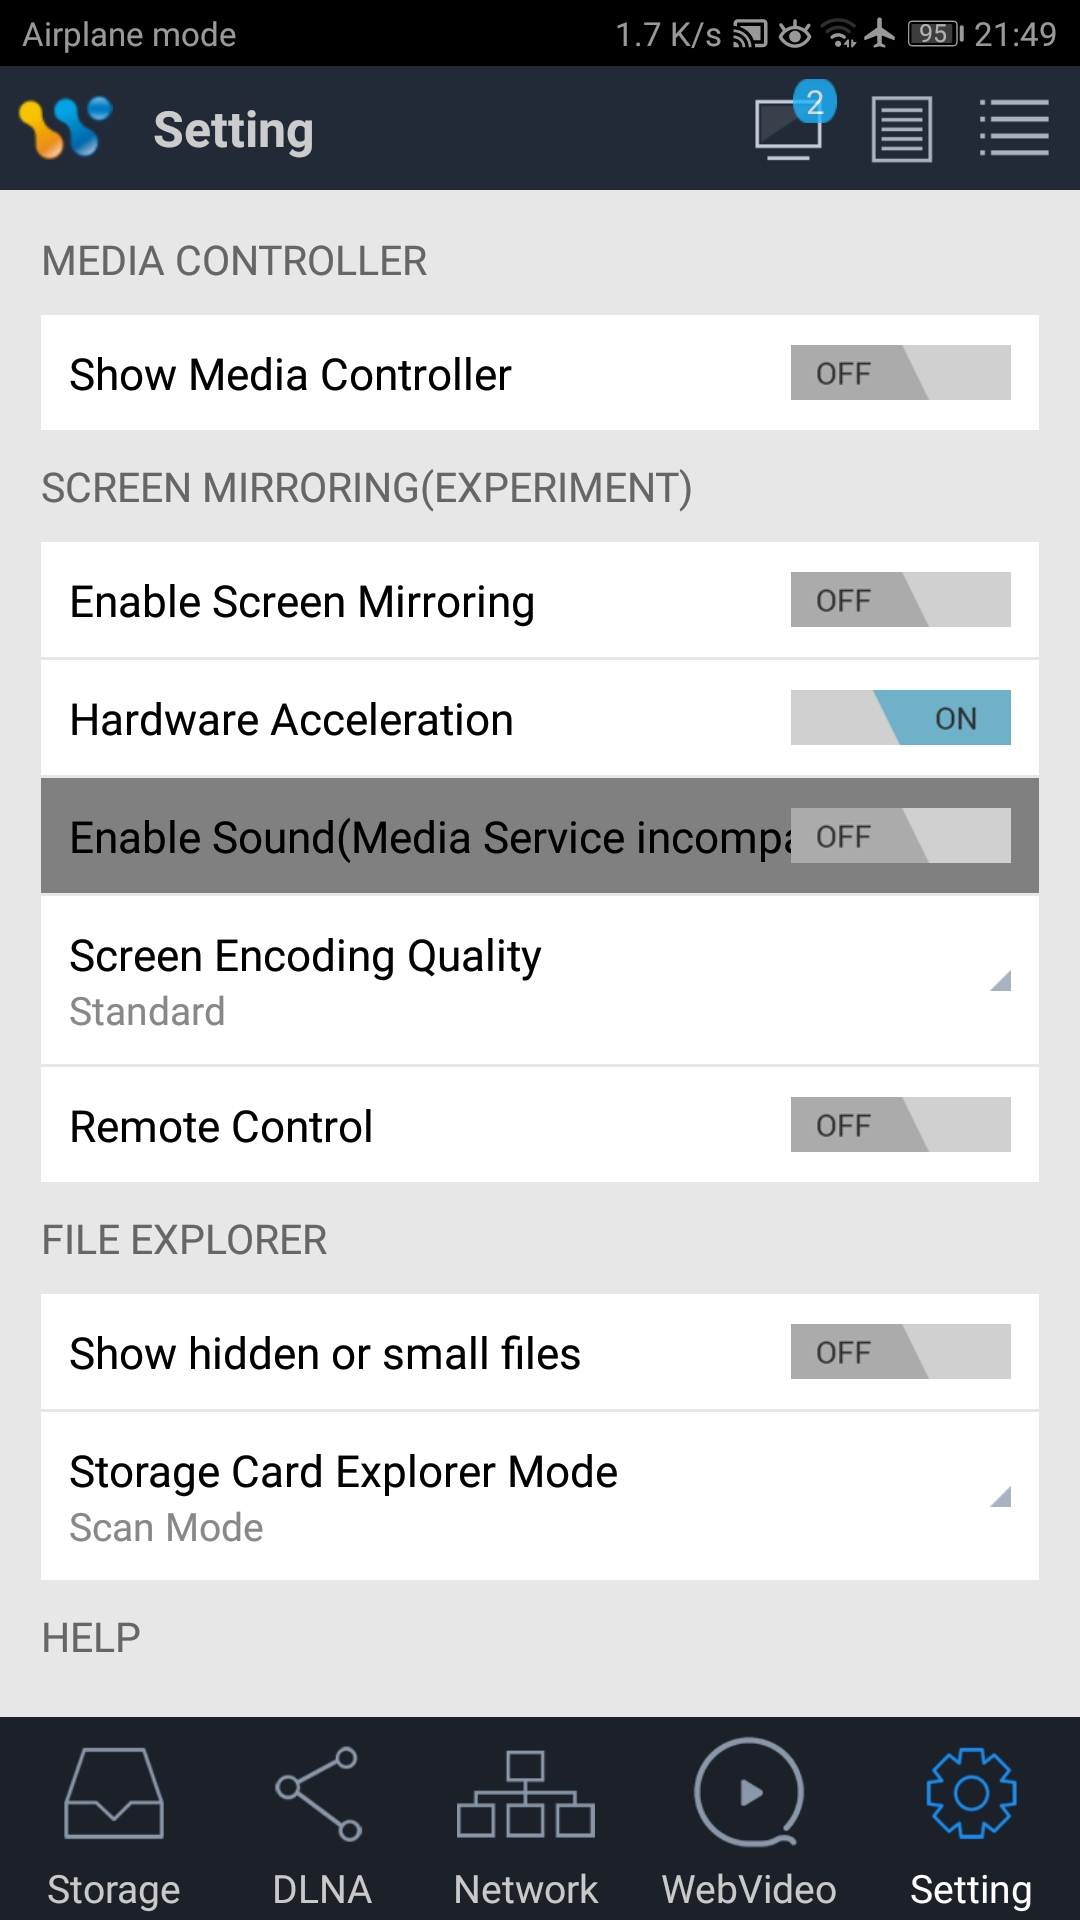Tap the Storage Card Explorer Mode label
This screenshot has height=1920, width=1080.
(x=343, y=1472)
